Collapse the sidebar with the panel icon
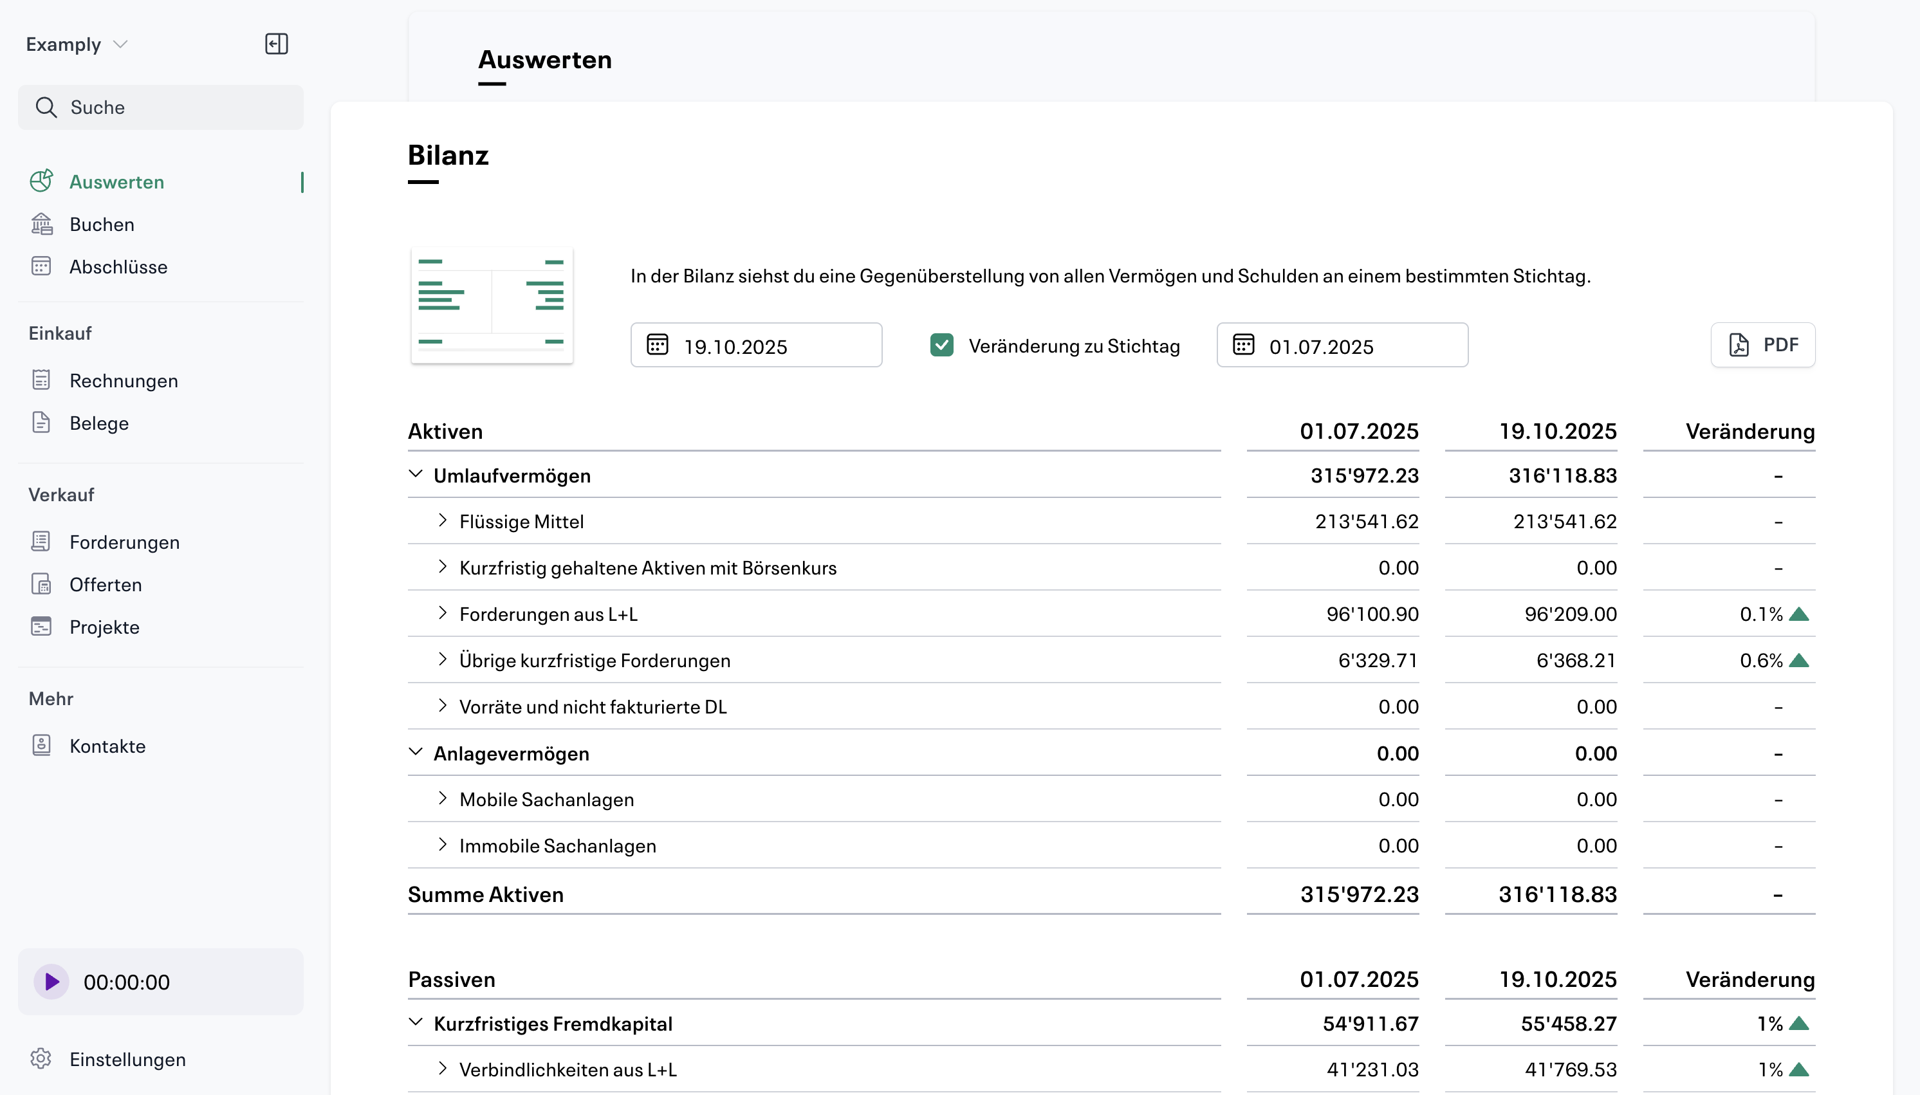Image resolution: width=1920 pixels, height=1095 pixels. (x=276, y=44)
